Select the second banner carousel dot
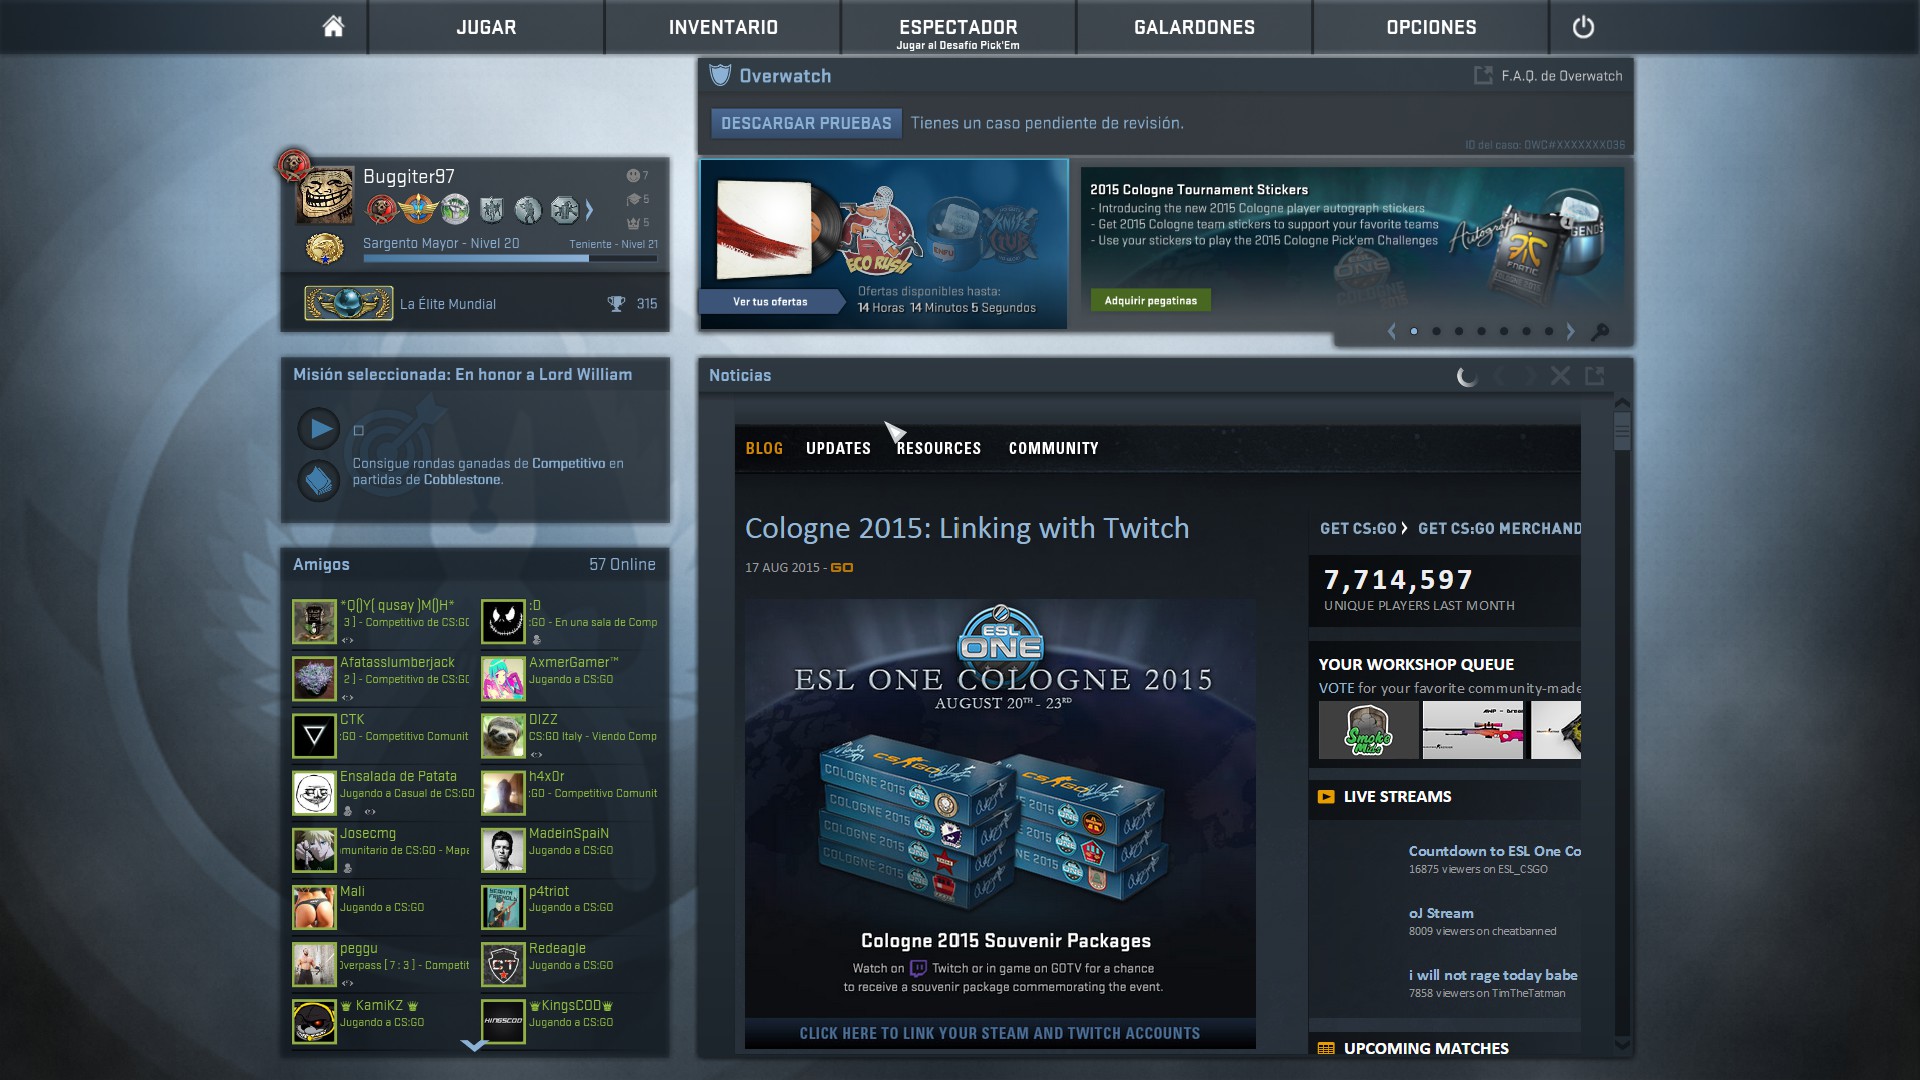This screenshot has height=1080, width=1920. click(x=1436, y=331)
